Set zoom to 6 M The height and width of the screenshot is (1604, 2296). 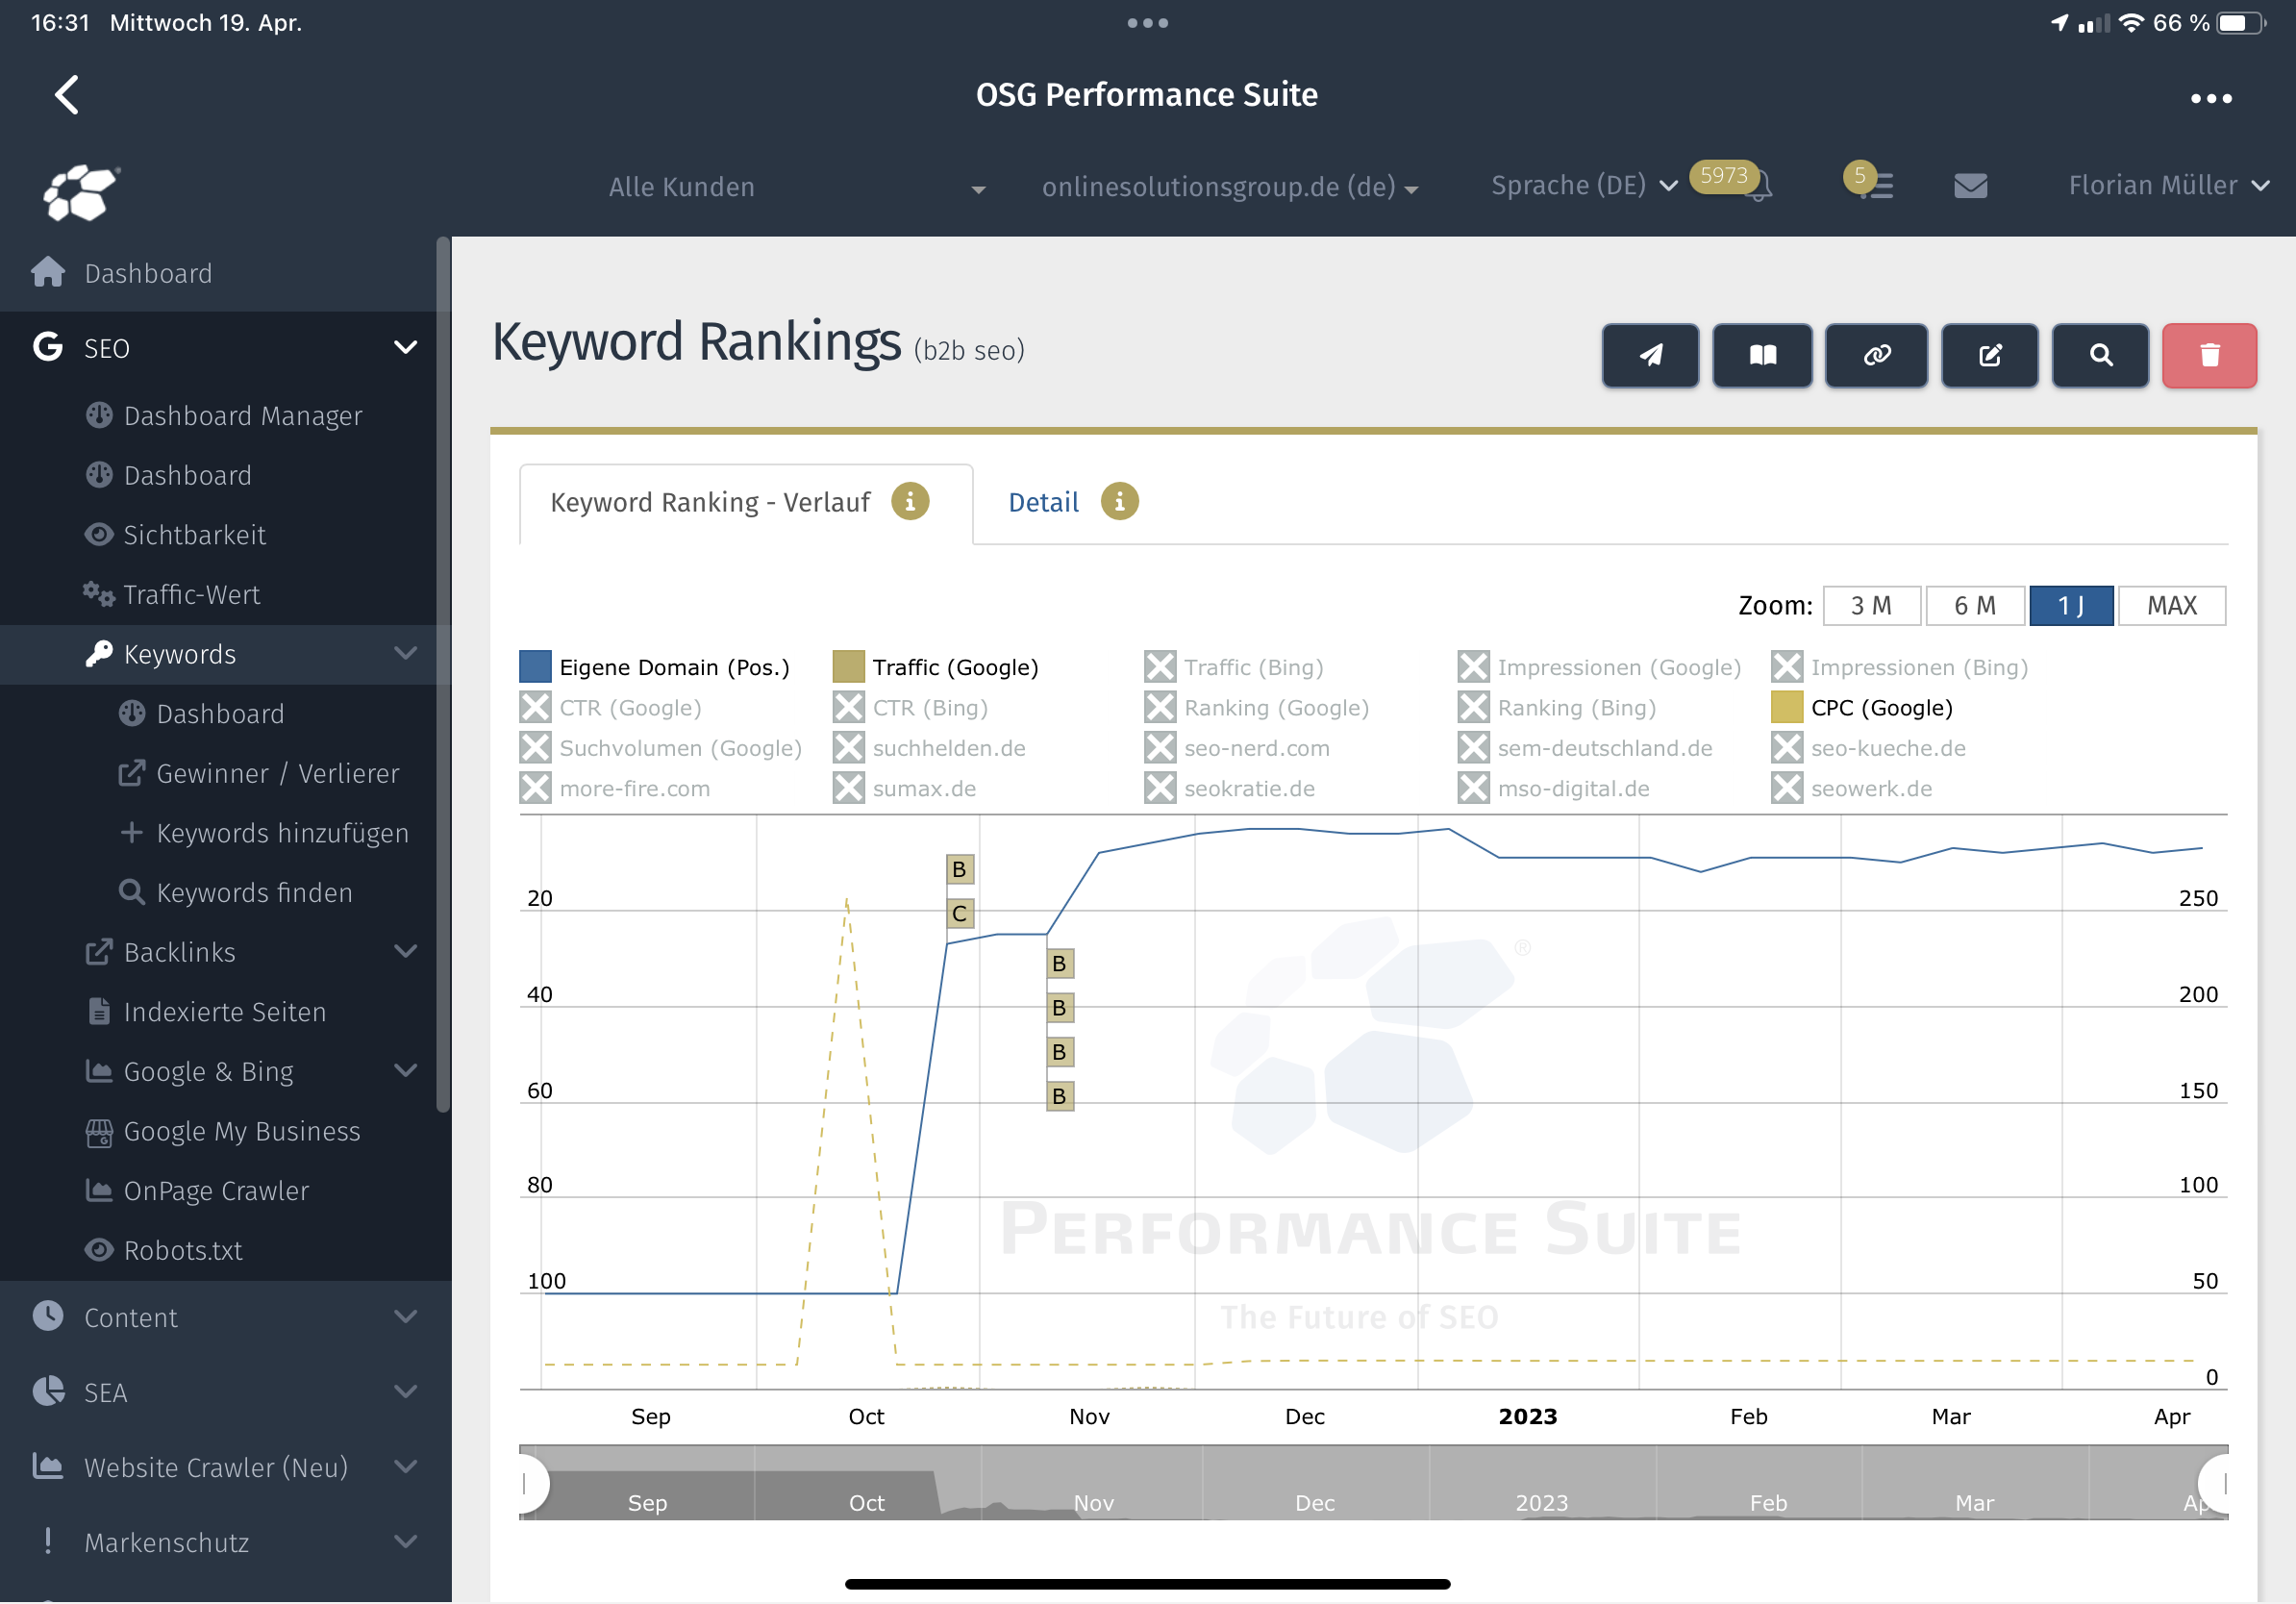click(x=1975, y=605)
